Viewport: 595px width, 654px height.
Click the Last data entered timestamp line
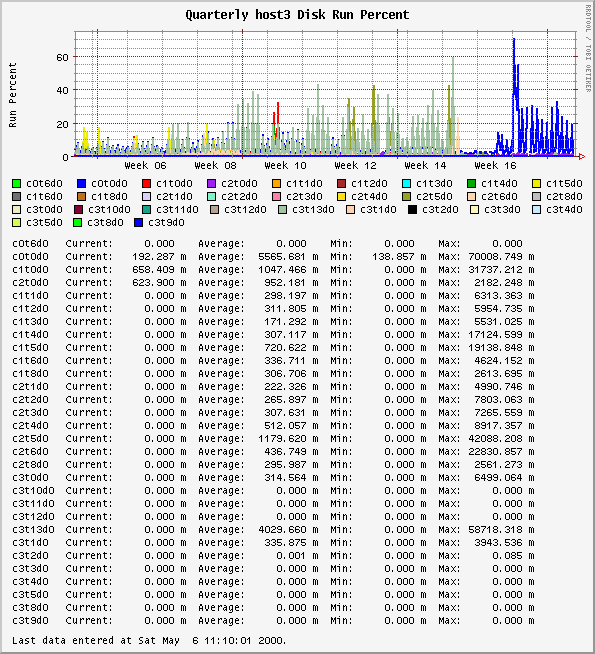click(149, 640)
